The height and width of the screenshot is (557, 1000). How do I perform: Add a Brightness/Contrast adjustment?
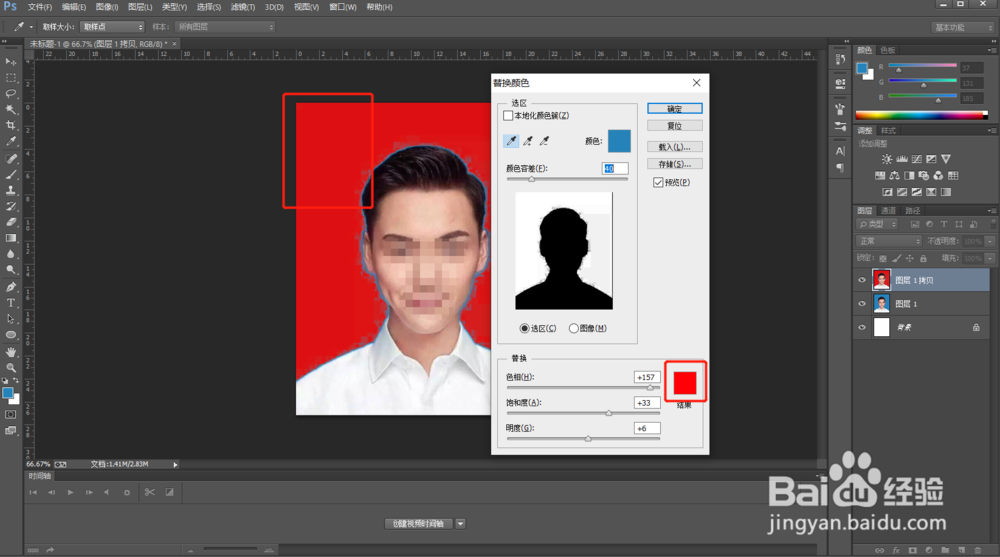(x=886, y=159)
